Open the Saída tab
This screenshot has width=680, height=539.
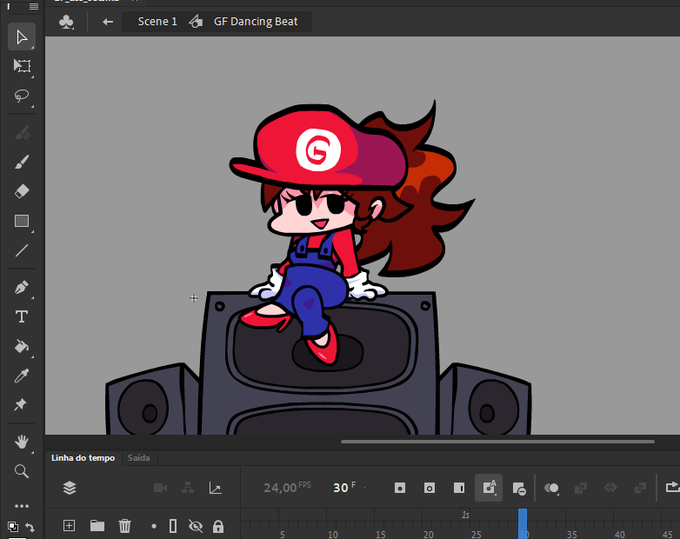tap(139, 458)
